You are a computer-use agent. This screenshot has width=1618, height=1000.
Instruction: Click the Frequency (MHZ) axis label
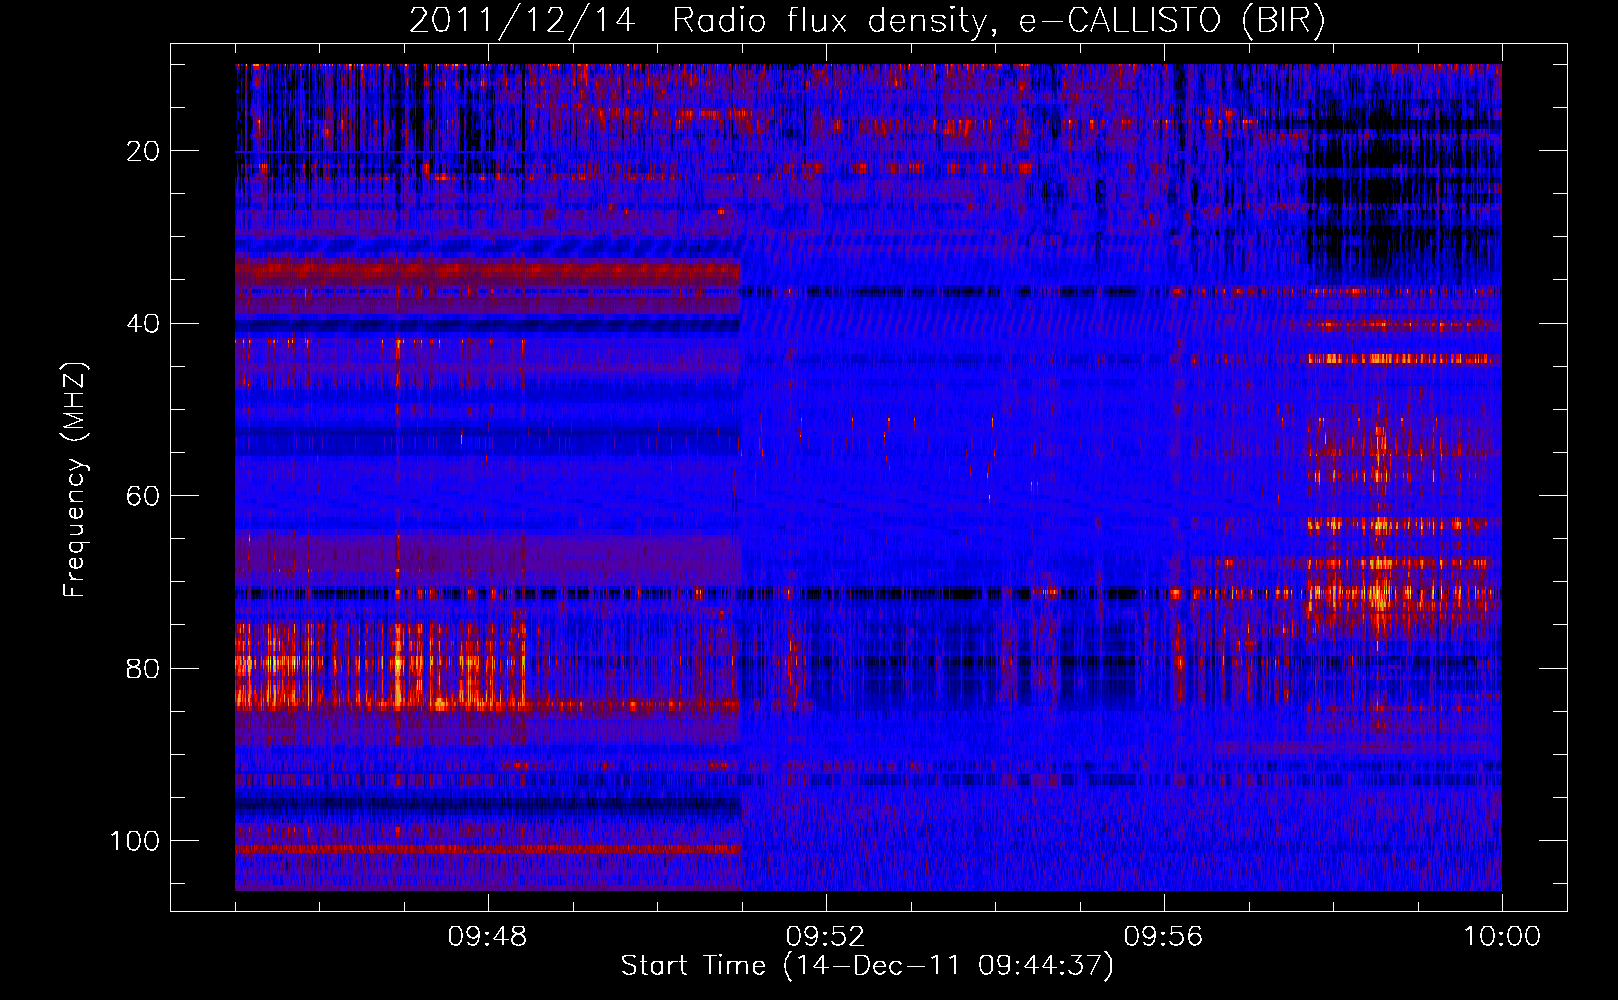tap(75, 480)
